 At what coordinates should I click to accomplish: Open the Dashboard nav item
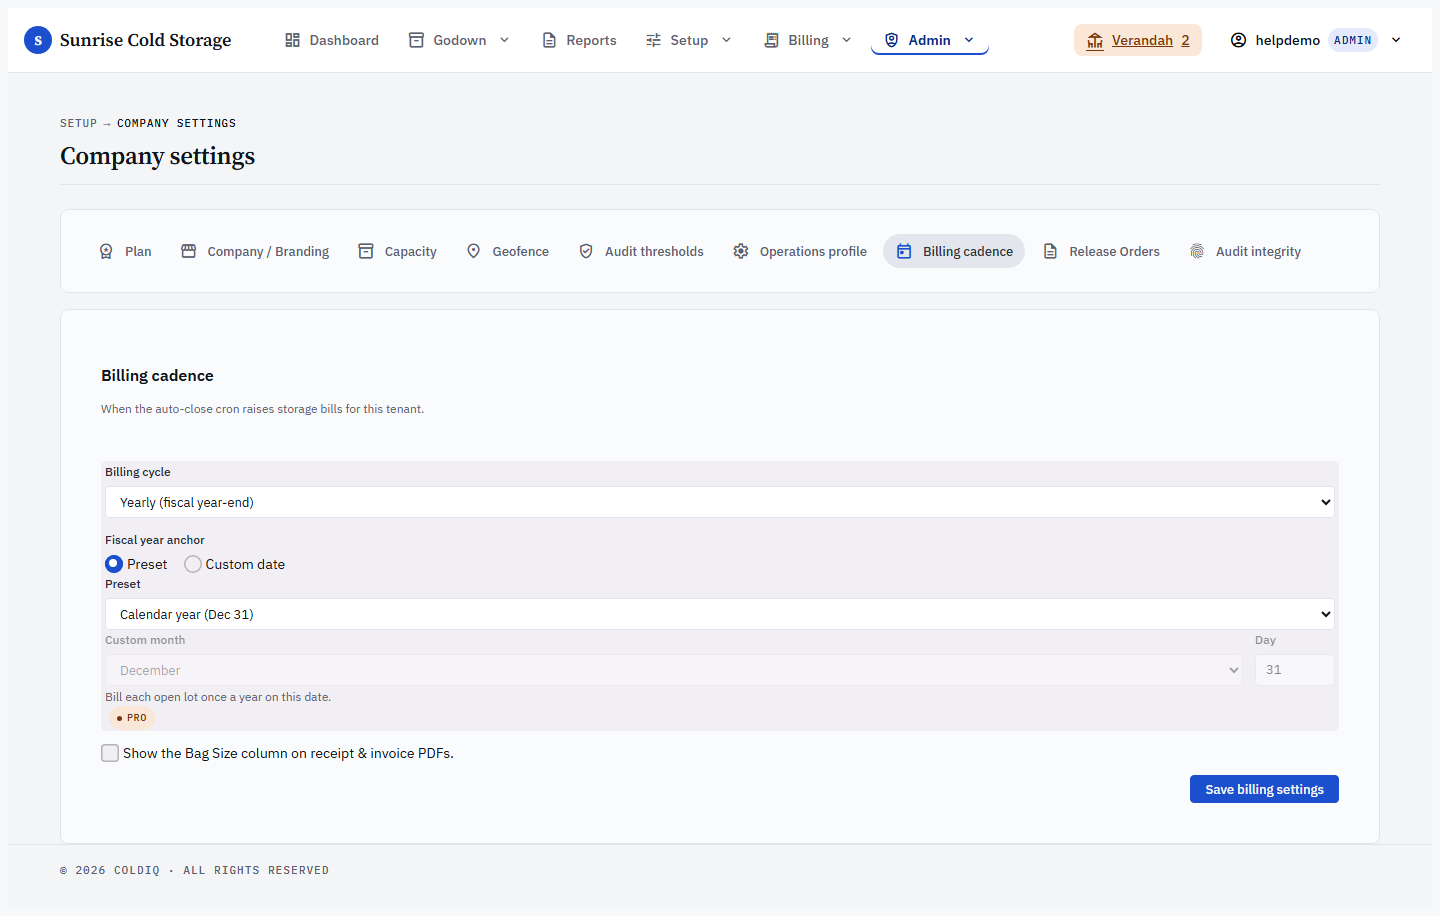click(x=332, y=40)
